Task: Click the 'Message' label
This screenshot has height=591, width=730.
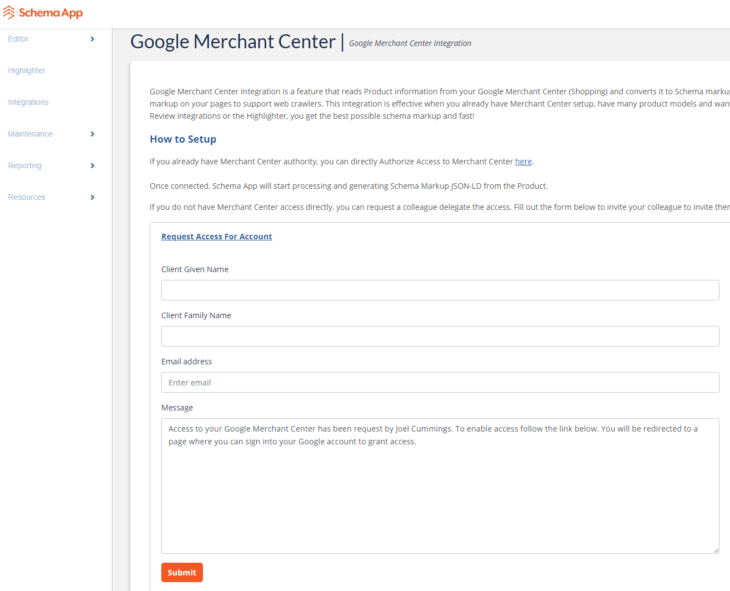Action: 177,408
